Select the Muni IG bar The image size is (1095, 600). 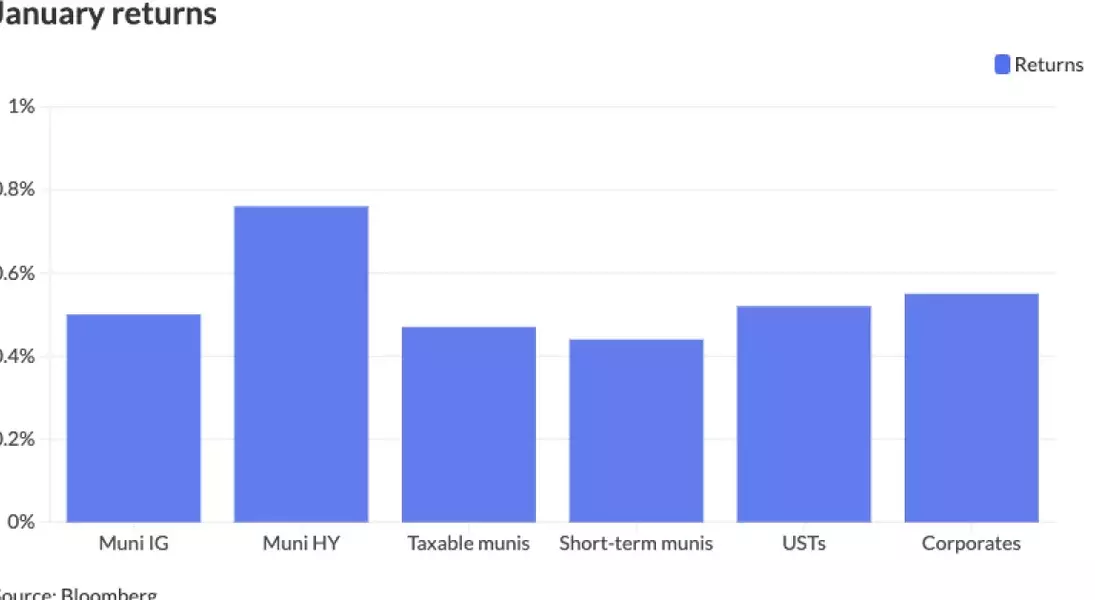click(134, 418)
